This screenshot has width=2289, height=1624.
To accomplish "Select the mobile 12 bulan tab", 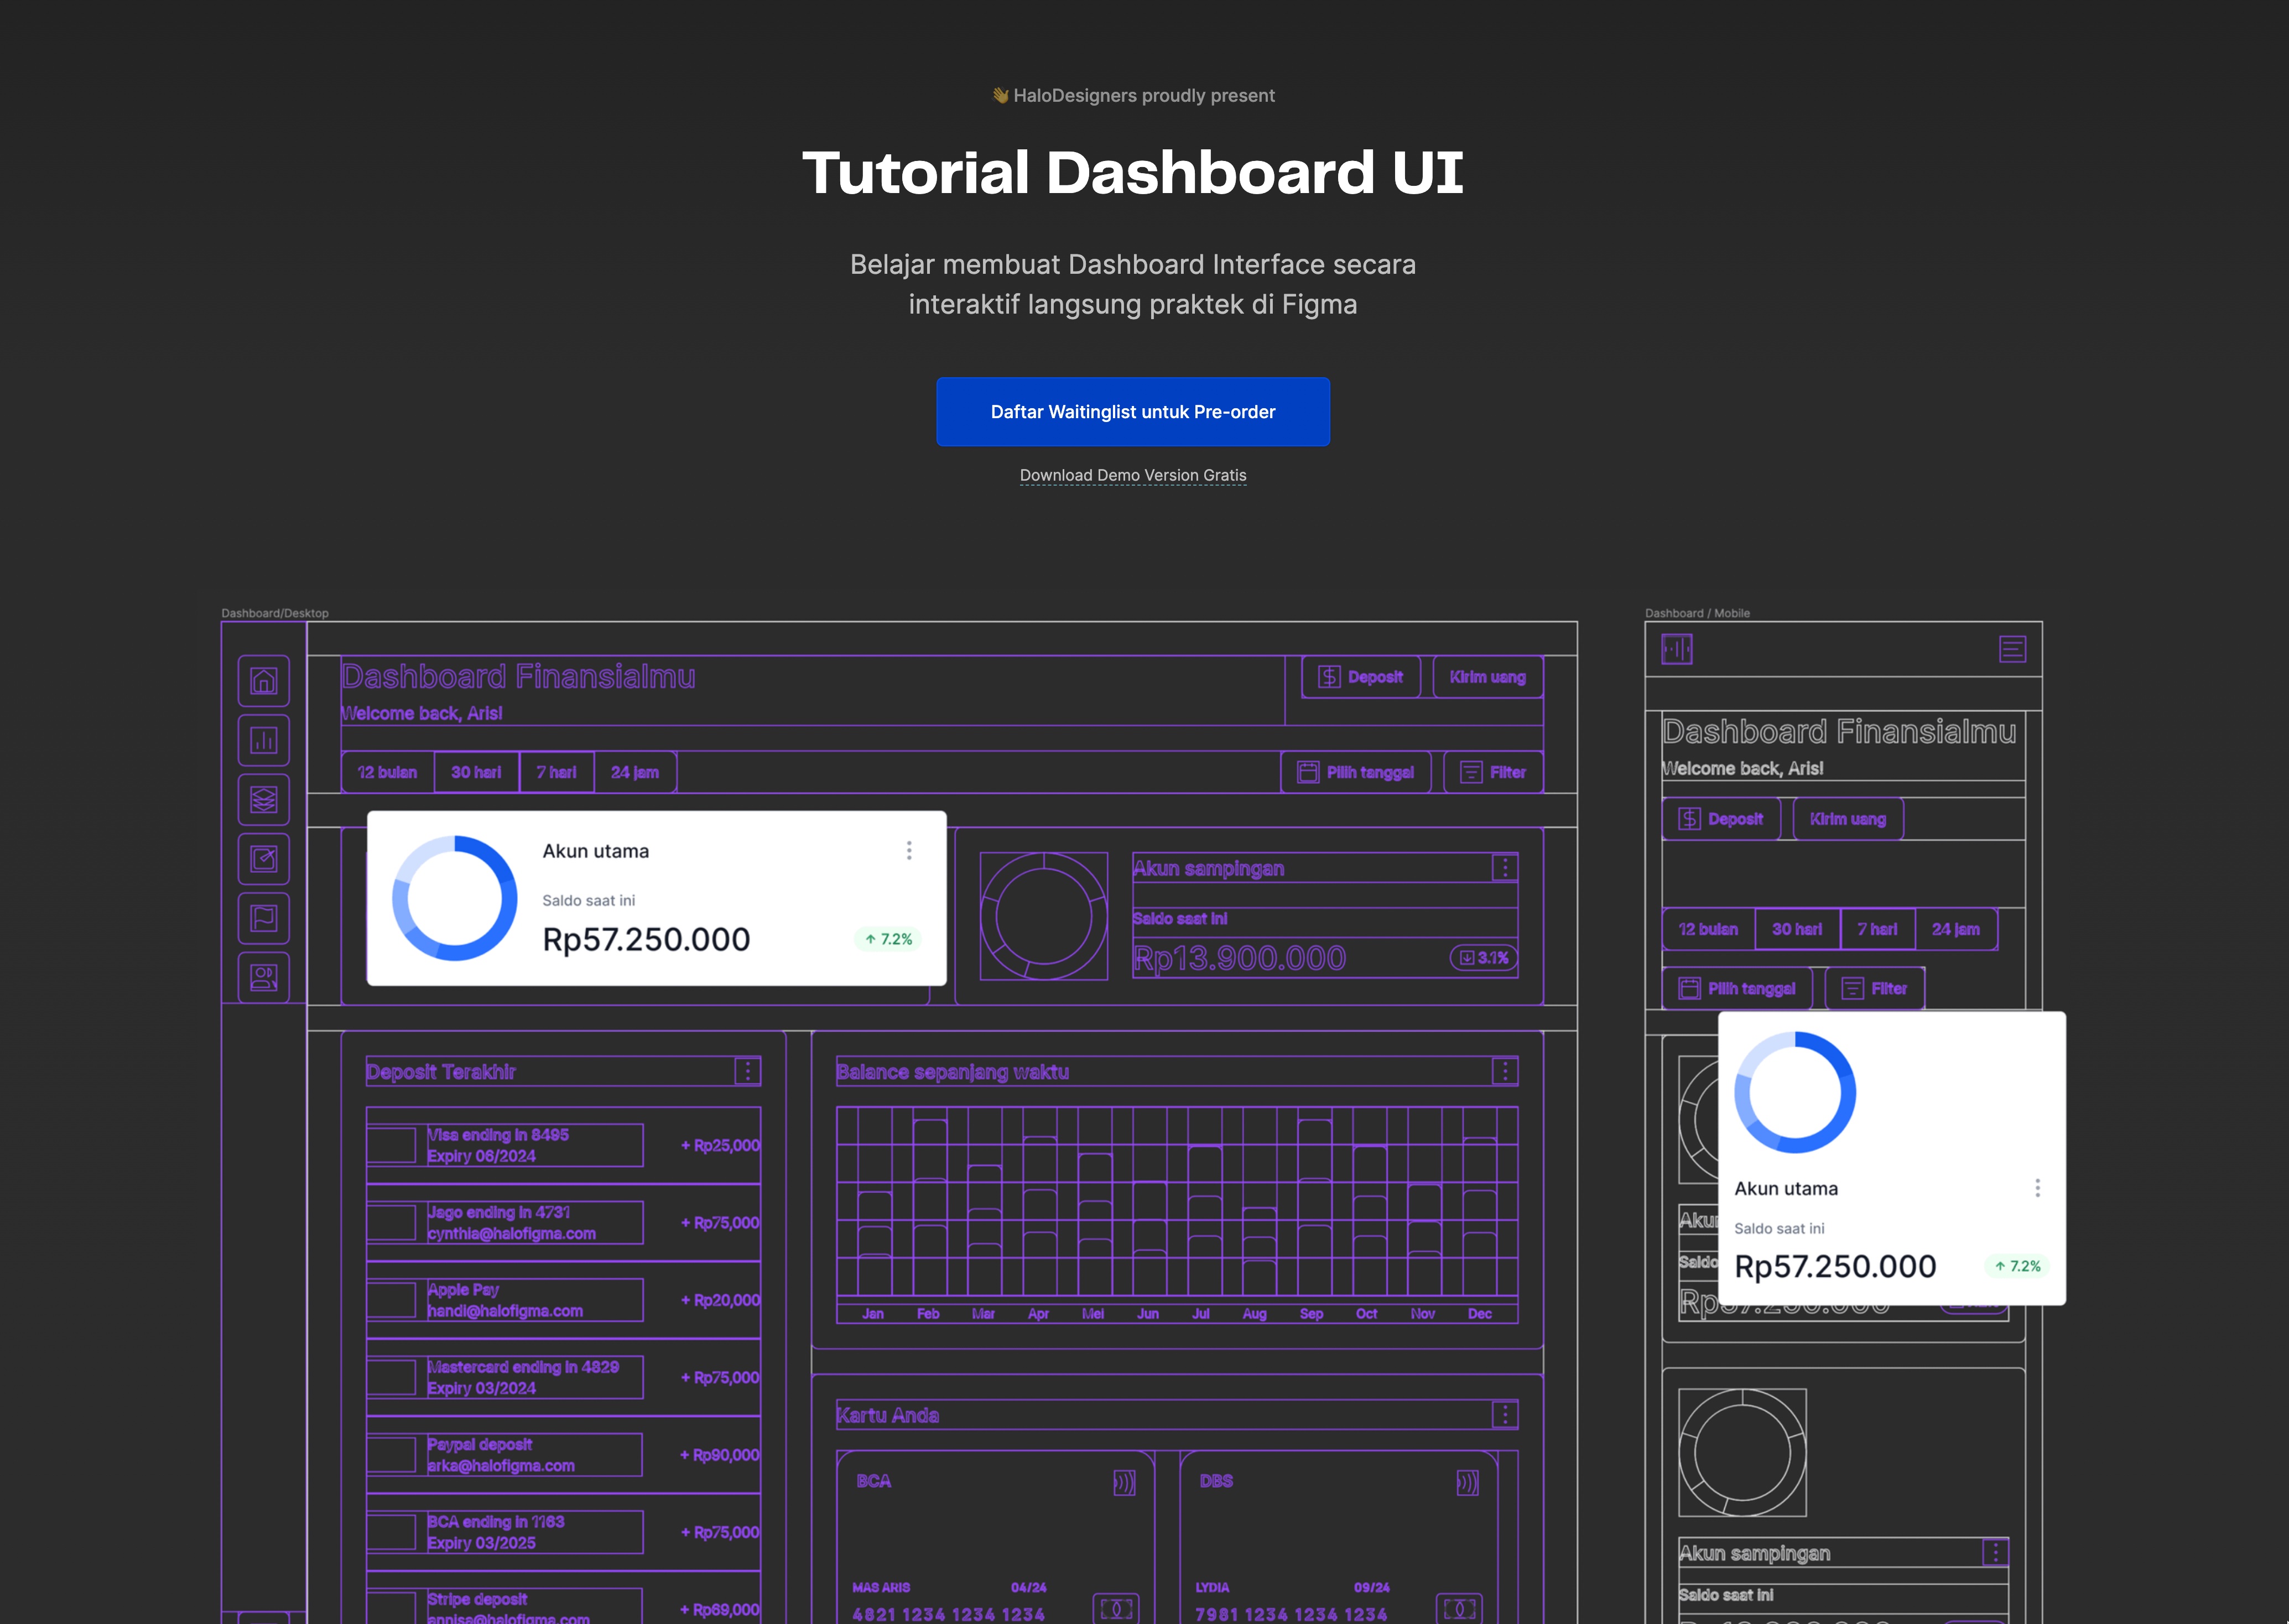I will point(1709,929).
